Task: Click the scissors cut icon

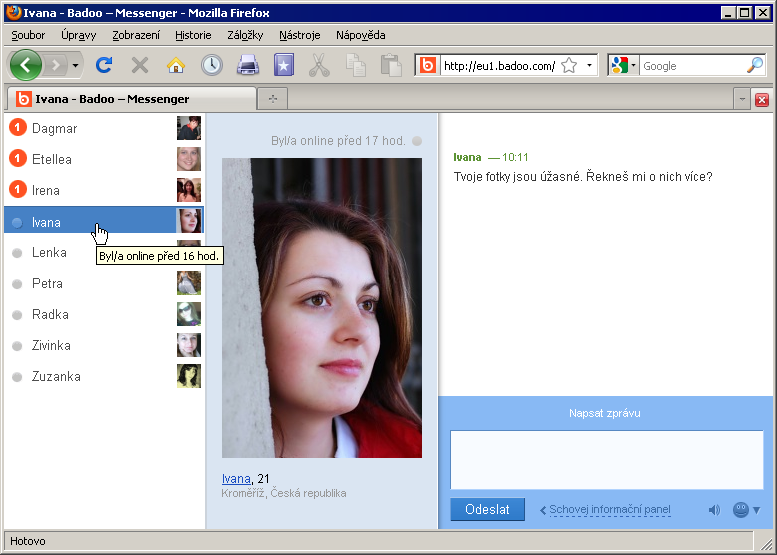Action: tap(320, 65)
